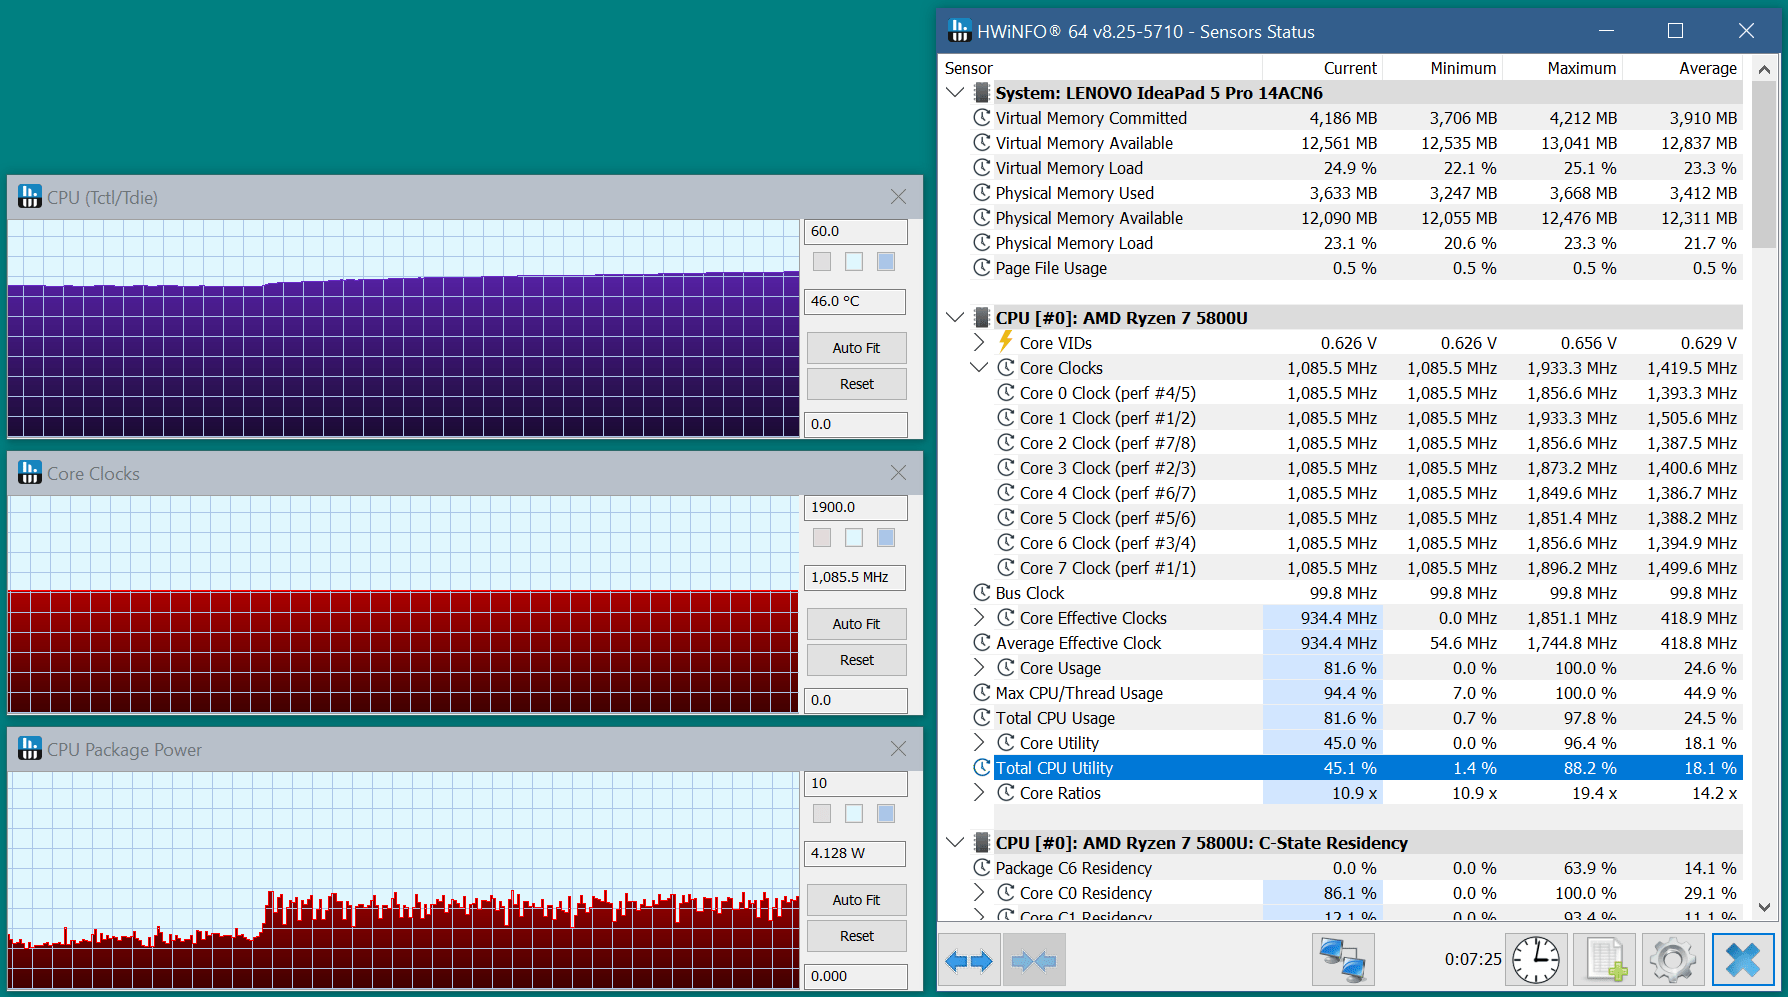Click the chip icon beside CPU AMD Ryzen 7 5800U
Image resolution: width=1788 pixels, height=997 pixels.
982,318
